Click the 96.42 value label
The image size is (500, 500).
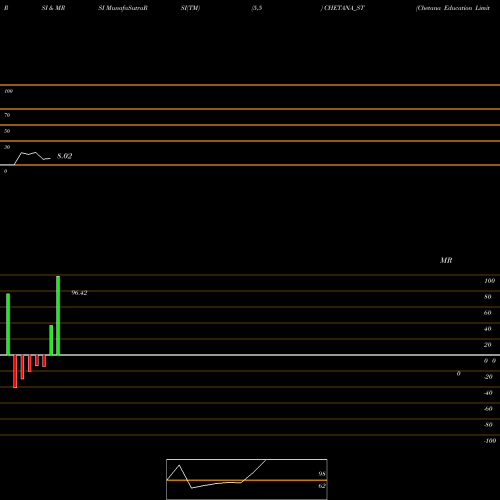coord(79,293)
